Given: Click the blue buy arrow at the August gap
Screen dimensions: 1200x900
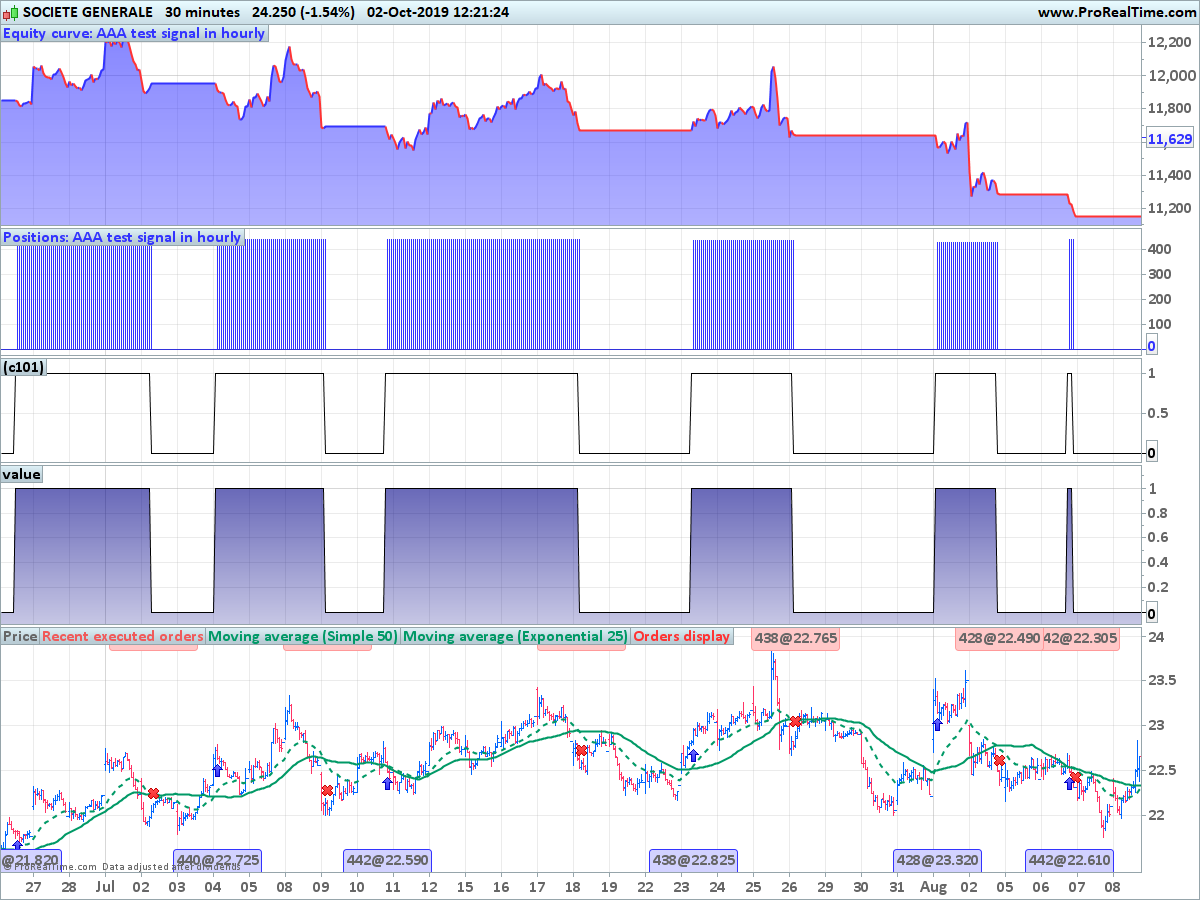Looking at the screenshot, I should 937,724.
